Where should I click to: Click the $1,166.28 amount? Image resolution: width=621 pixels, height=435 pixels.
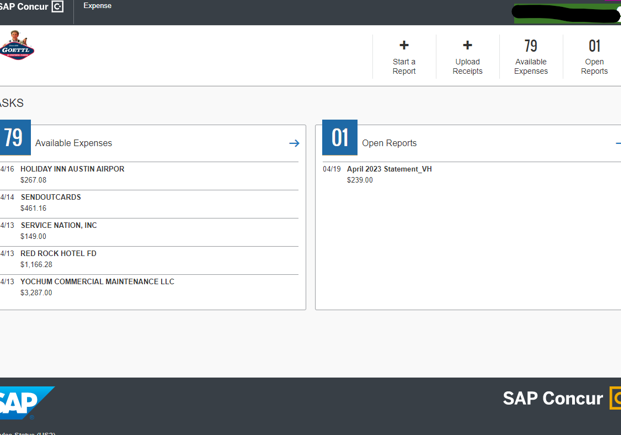coord(36,265)
